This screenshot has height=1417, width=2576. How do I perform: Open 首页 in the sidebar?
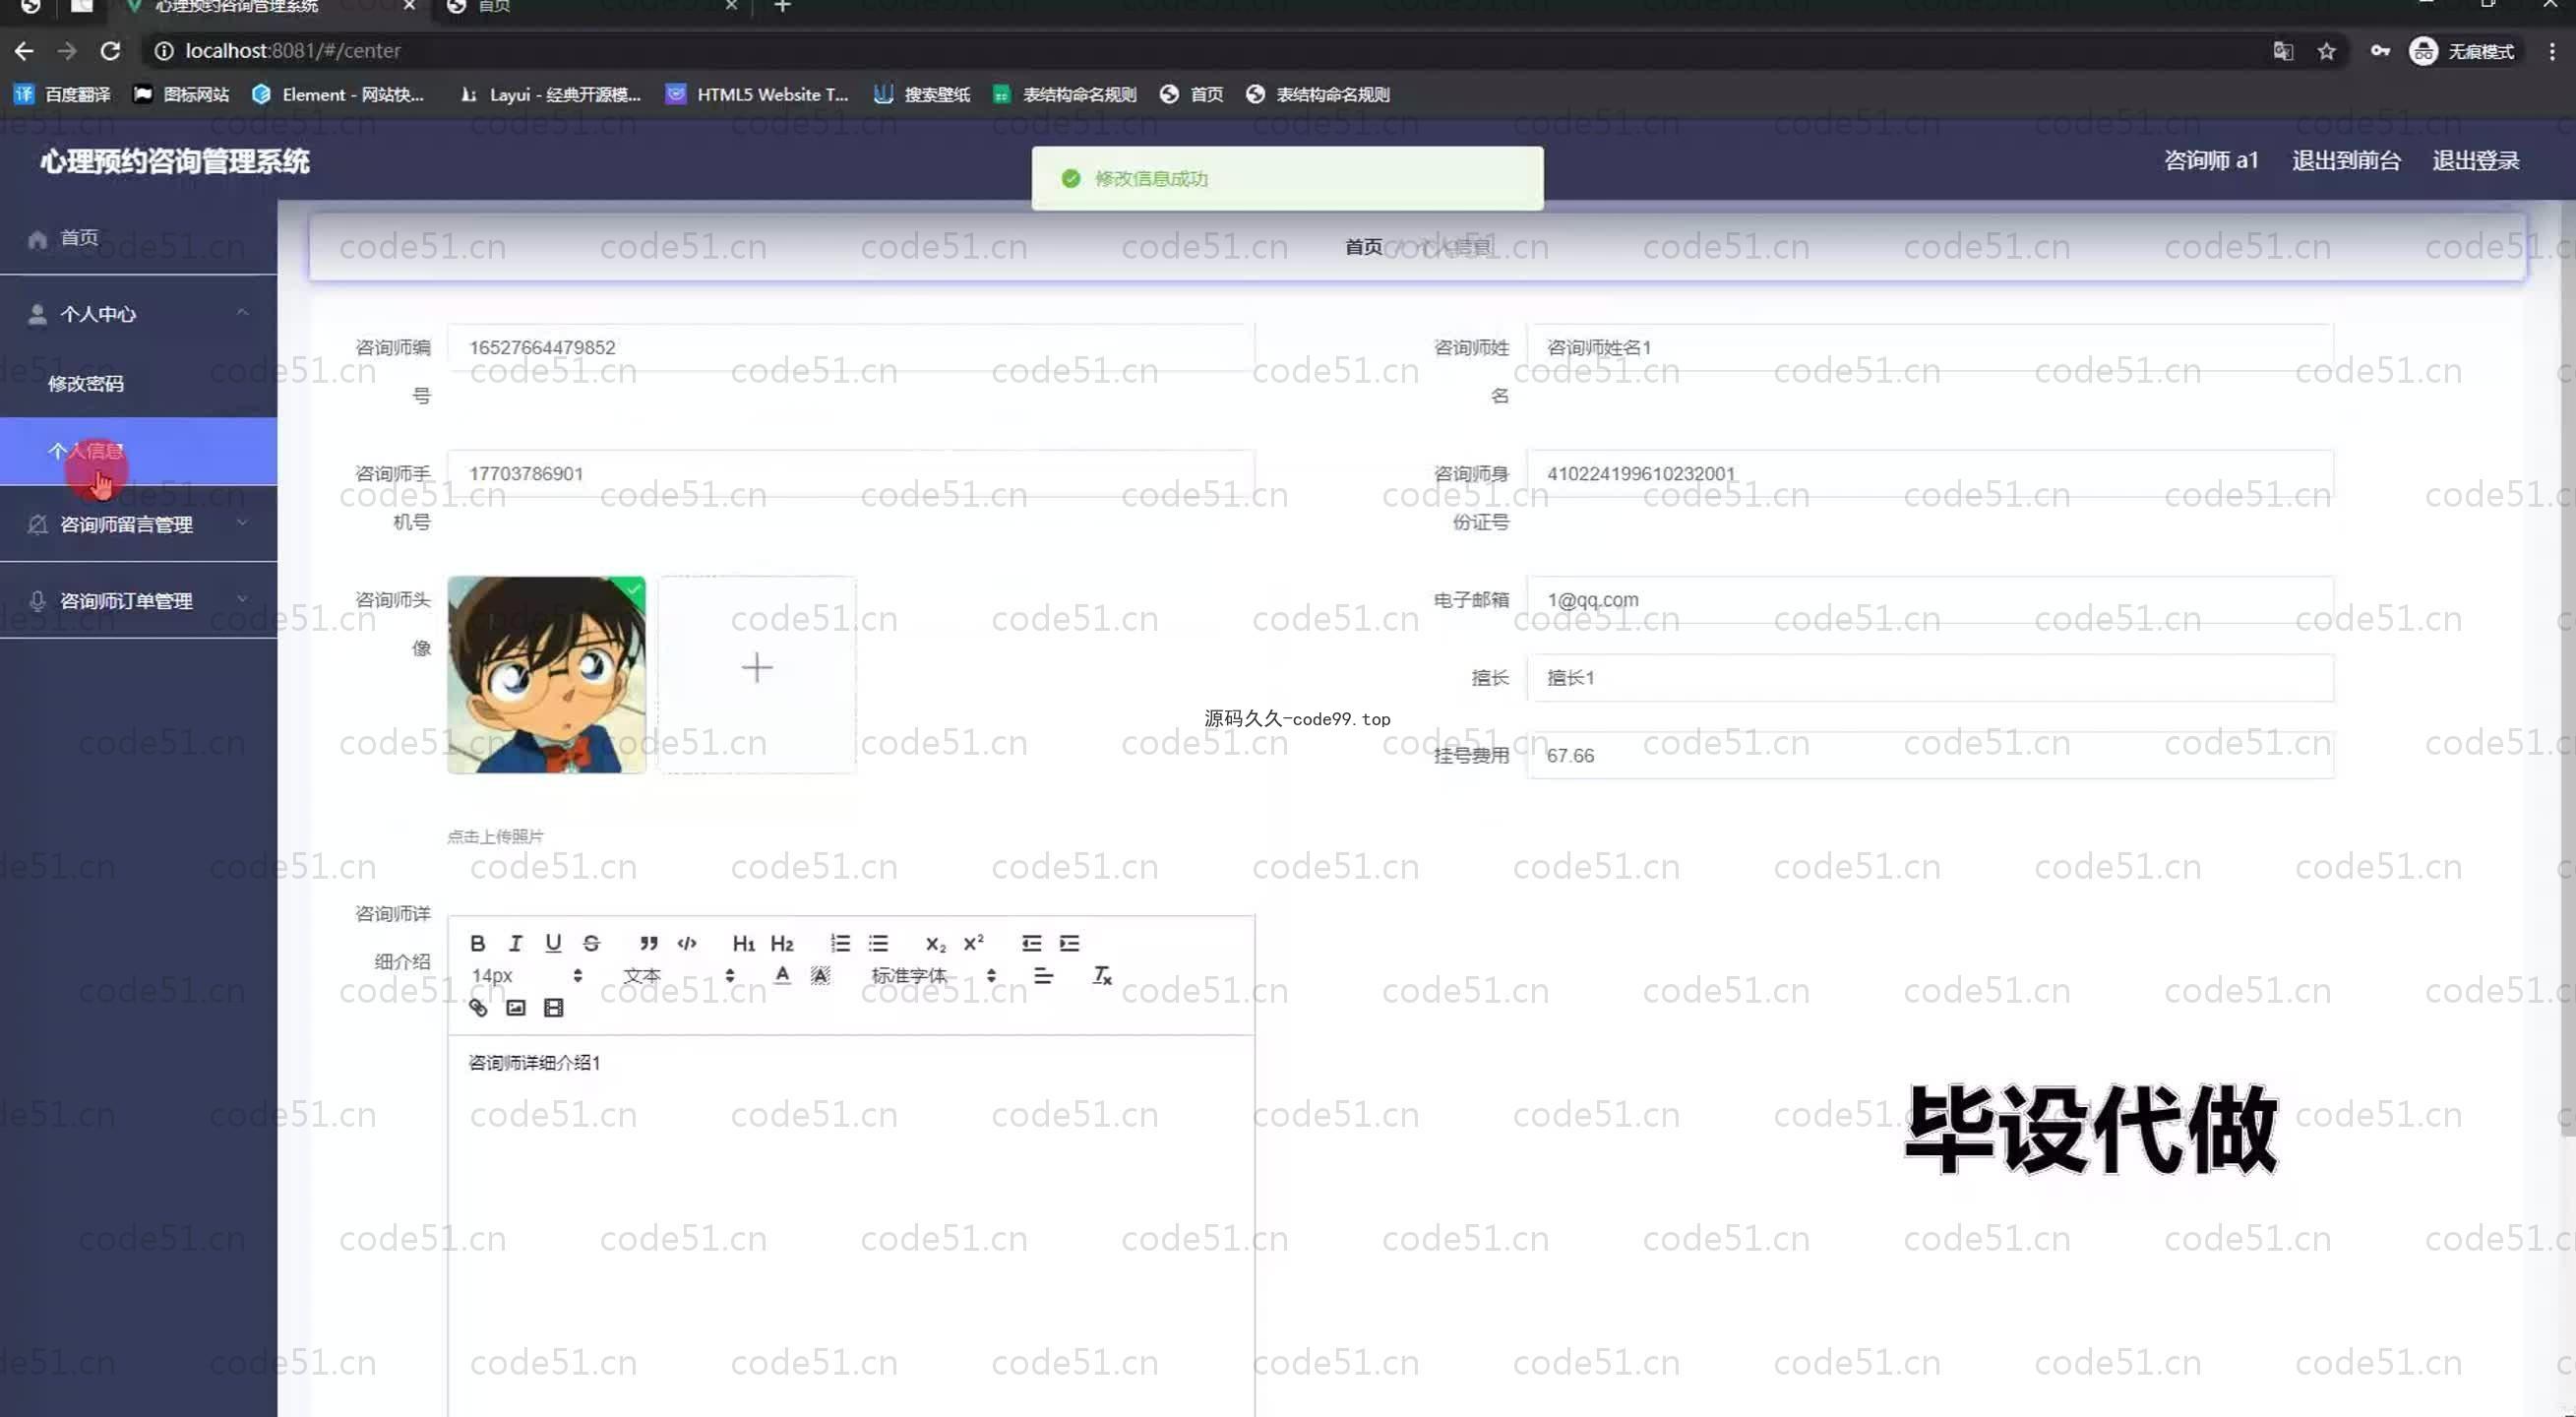coord(138,237)
